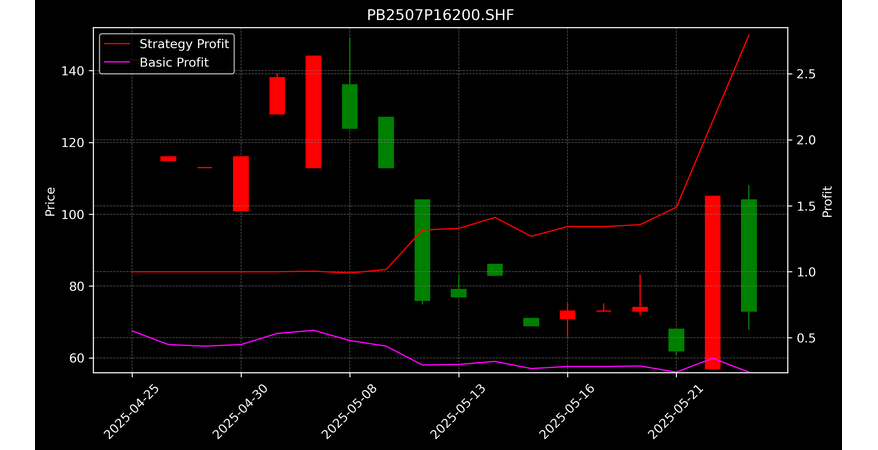Click the Price axis label
The image size is (878, 450).
pyautogui.click(x=50, y=201)
